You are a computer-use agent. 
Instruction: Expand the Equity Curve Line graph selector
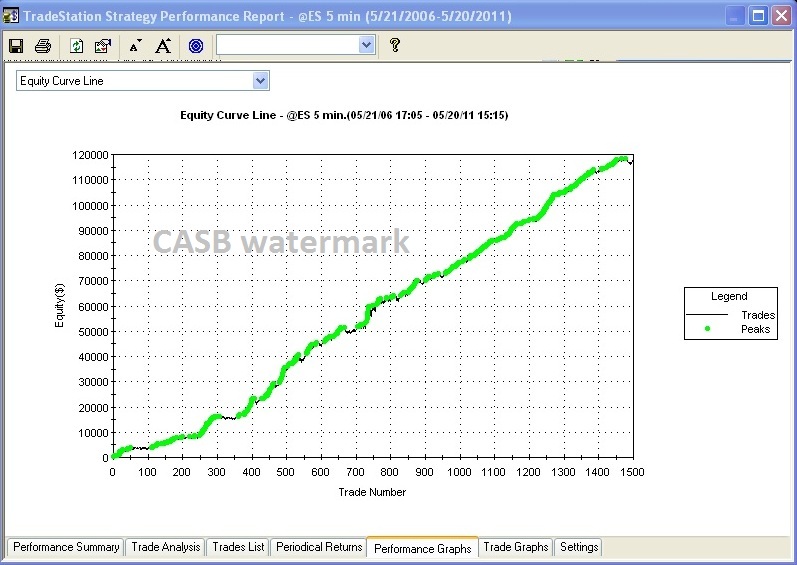260,81
